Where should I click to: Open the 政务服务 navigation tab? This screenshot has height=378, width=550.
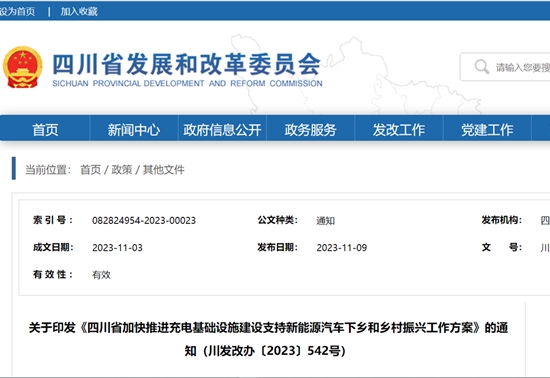point(310,130)
